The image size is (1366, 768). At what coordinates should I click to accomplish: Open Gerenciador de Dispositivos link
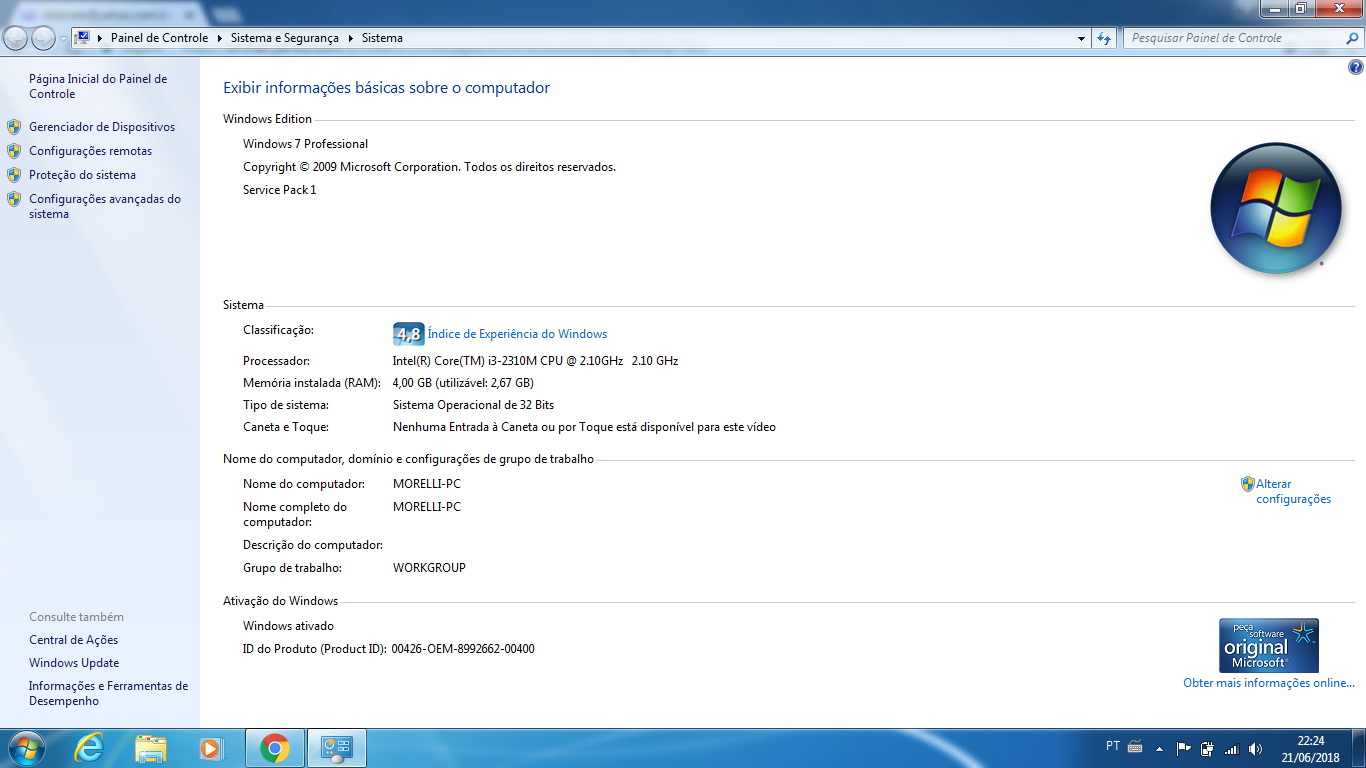102,127
